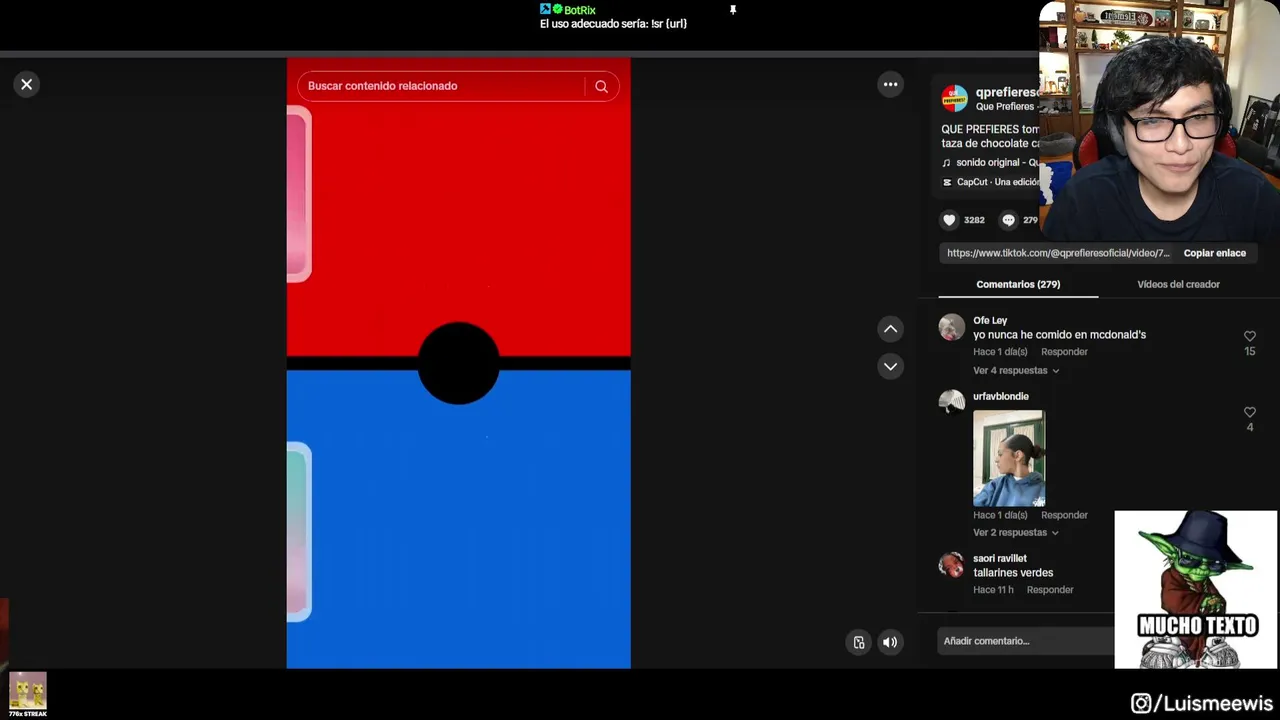Reply to urfavblondie's comment
Screen dimensions: 1280x720
point(1064,515)
